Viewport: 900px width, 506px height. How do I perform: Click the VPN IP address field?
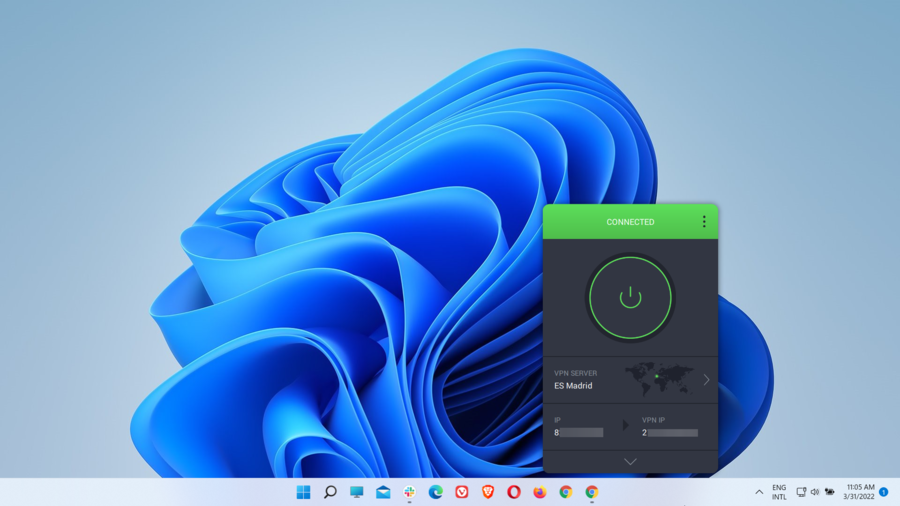pos(670,433)
